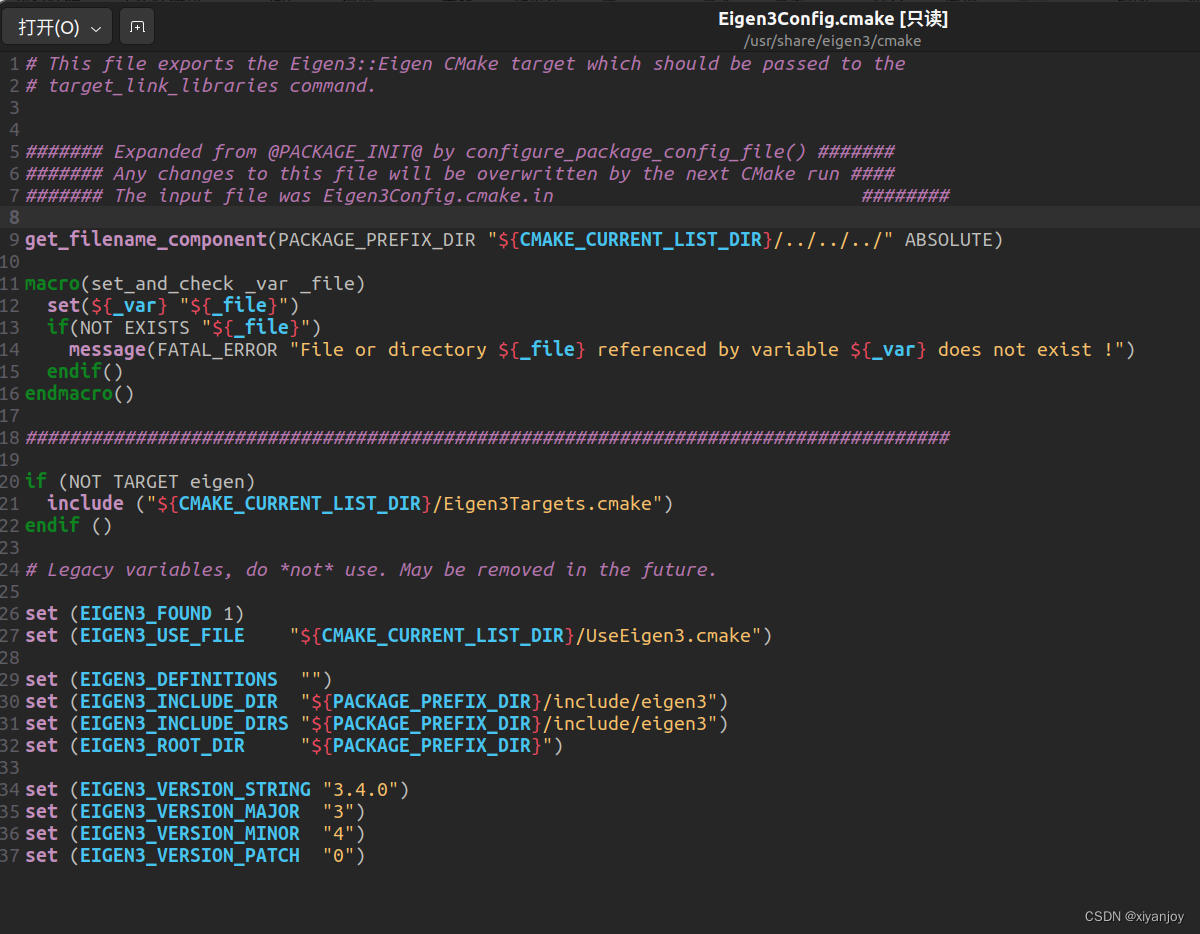
Task: Click the /usr/share/eigen3/cmake path subtitle
Action: [833, 41]
